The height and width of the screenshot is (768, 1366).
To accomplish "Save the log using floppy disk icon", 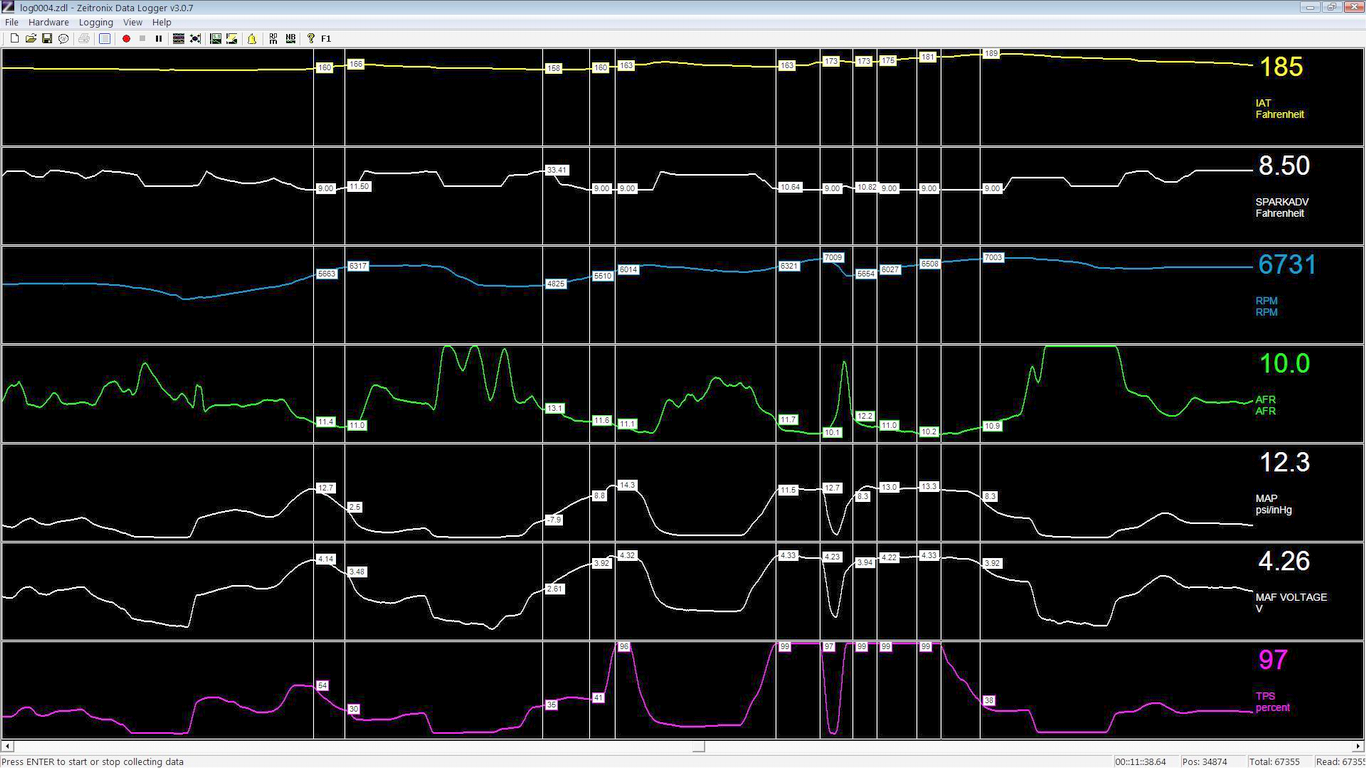I will [x=46, y=38].
